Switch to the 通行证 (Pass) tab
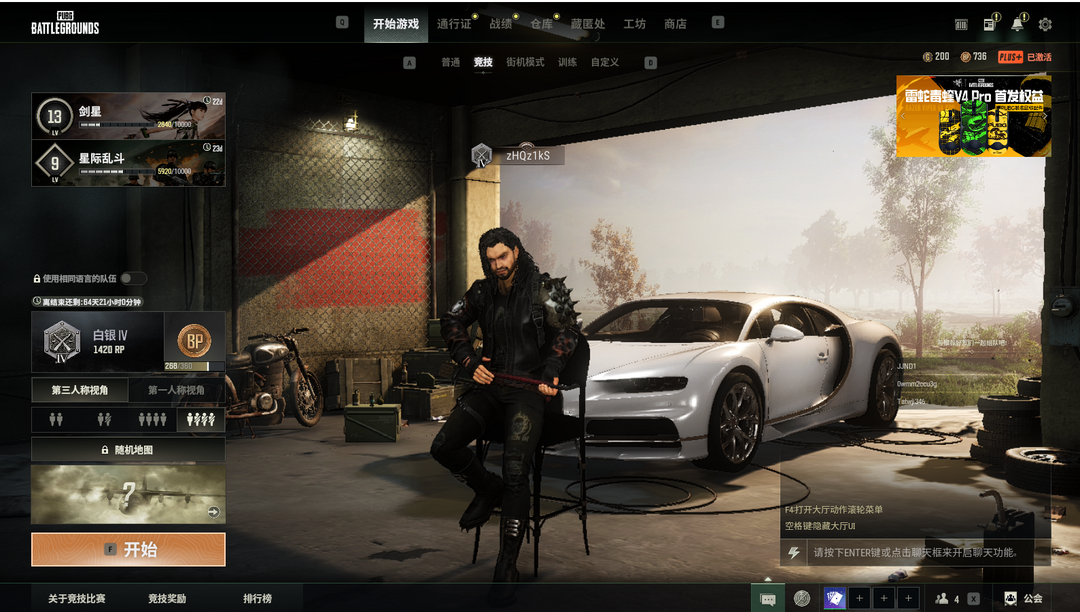This screenshot has height=612, width=1080. [x=454, y=24]
